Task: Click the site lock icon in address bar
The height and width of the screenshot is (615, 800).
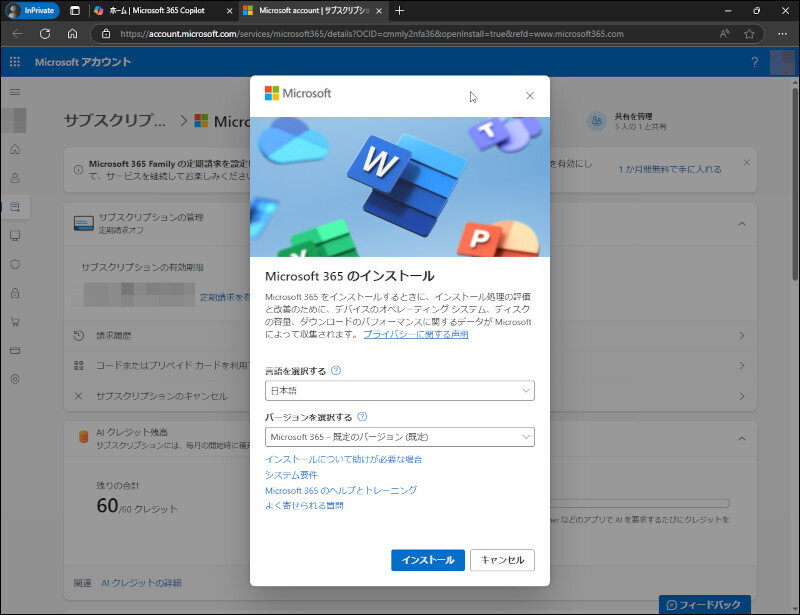Action: tap(106, 34)
